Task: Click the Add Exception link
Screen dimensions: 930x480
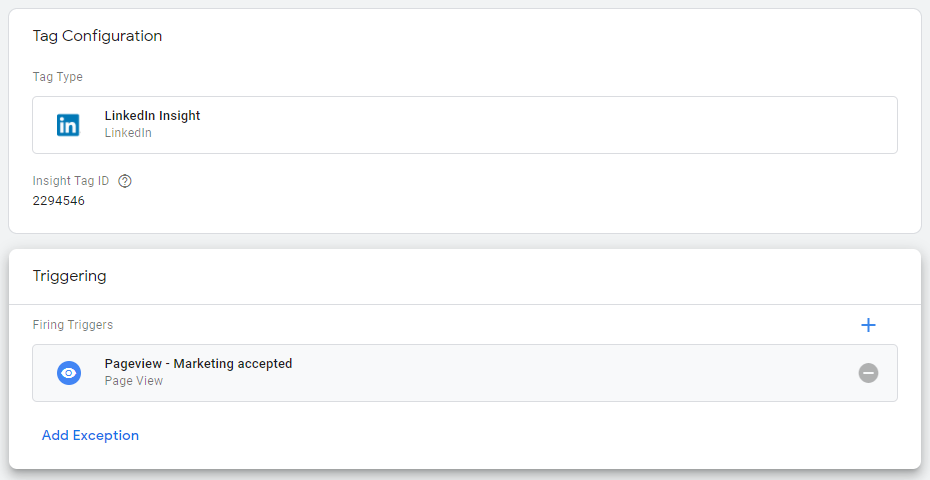Action: 90,435
